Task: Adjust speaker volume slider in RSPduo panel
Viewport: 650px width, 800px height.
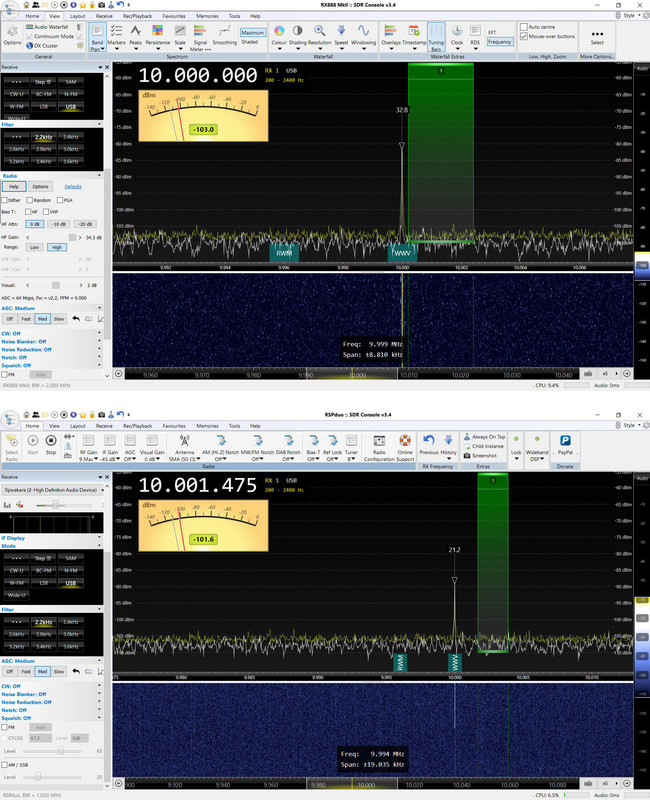Action: point(54,505)
